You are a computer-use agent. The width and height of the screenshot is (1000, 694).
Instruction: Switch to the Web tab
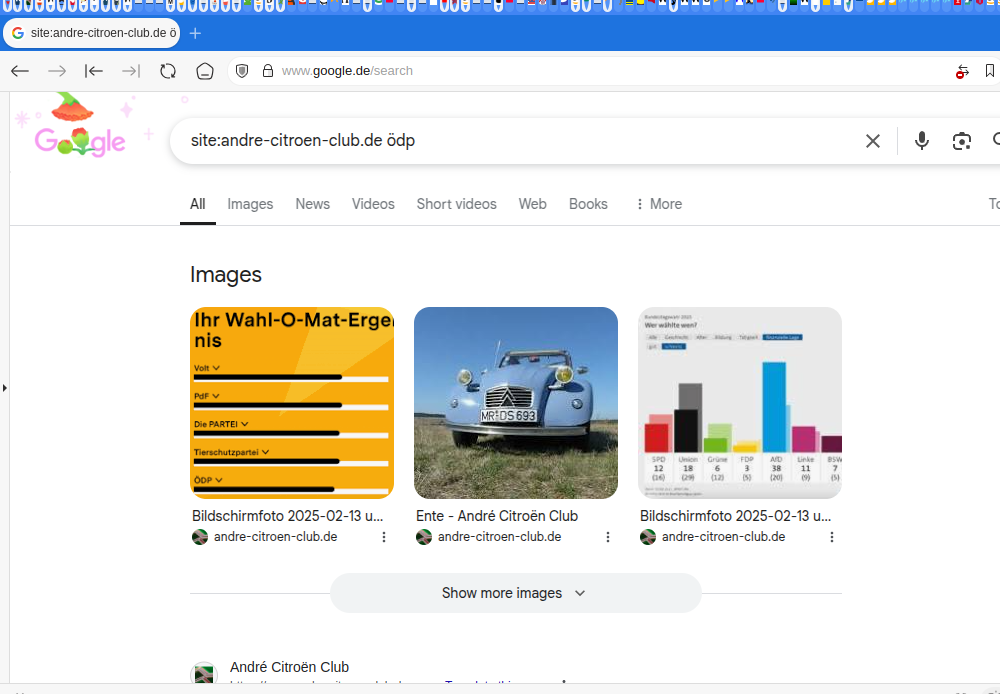pos(533,204)
